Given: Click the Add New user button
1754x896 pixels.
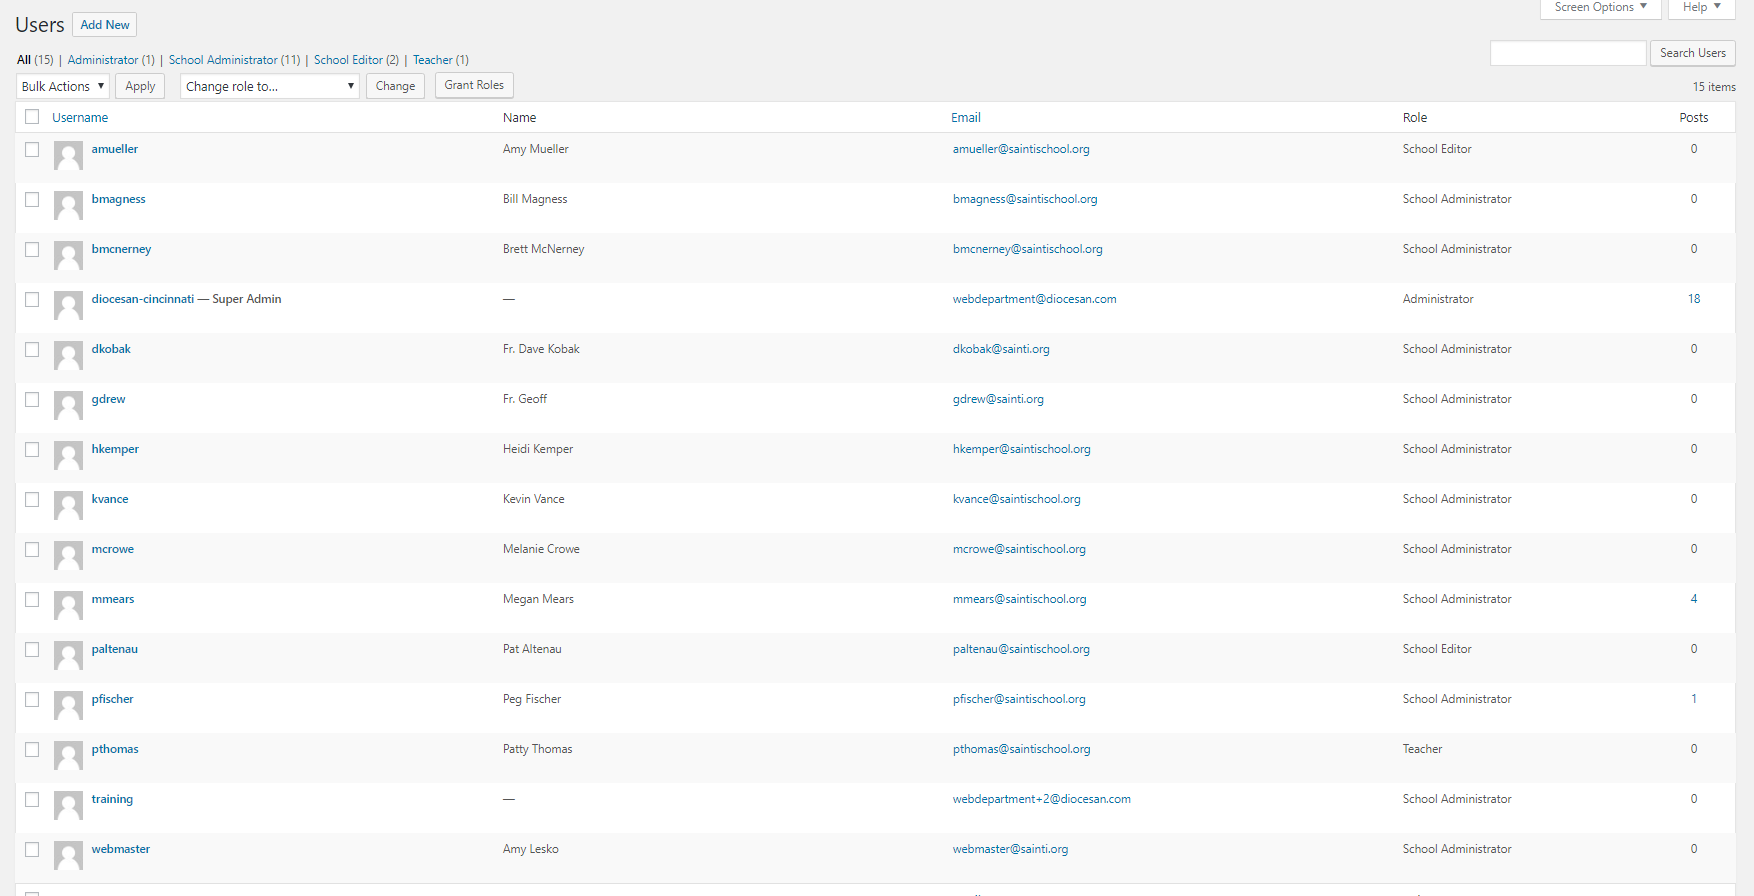Looking at the screenshot, I should coord(105,25).
